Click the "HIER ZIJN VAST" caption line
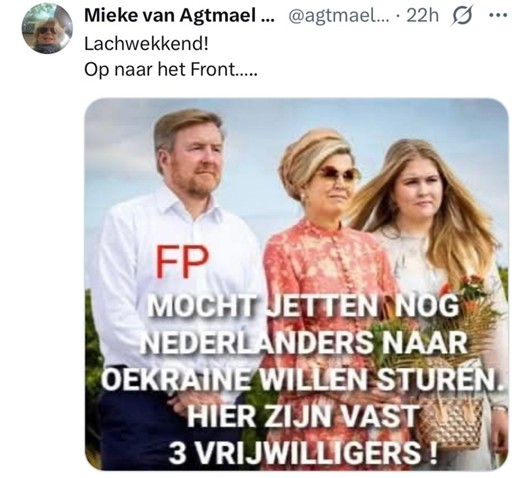 302,416
